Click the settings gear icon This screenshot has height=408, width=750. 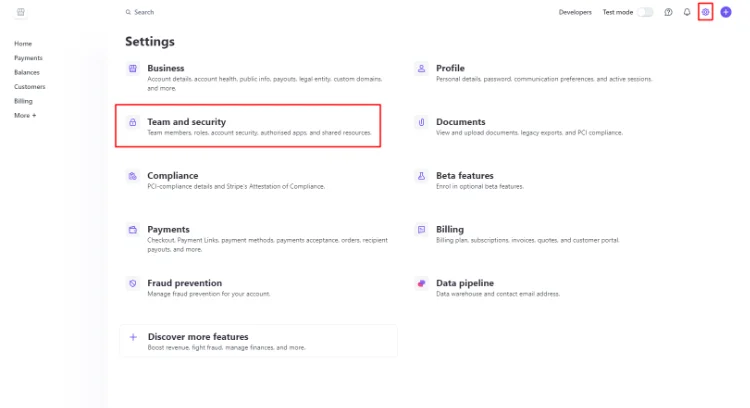click(x=705, y=12)
